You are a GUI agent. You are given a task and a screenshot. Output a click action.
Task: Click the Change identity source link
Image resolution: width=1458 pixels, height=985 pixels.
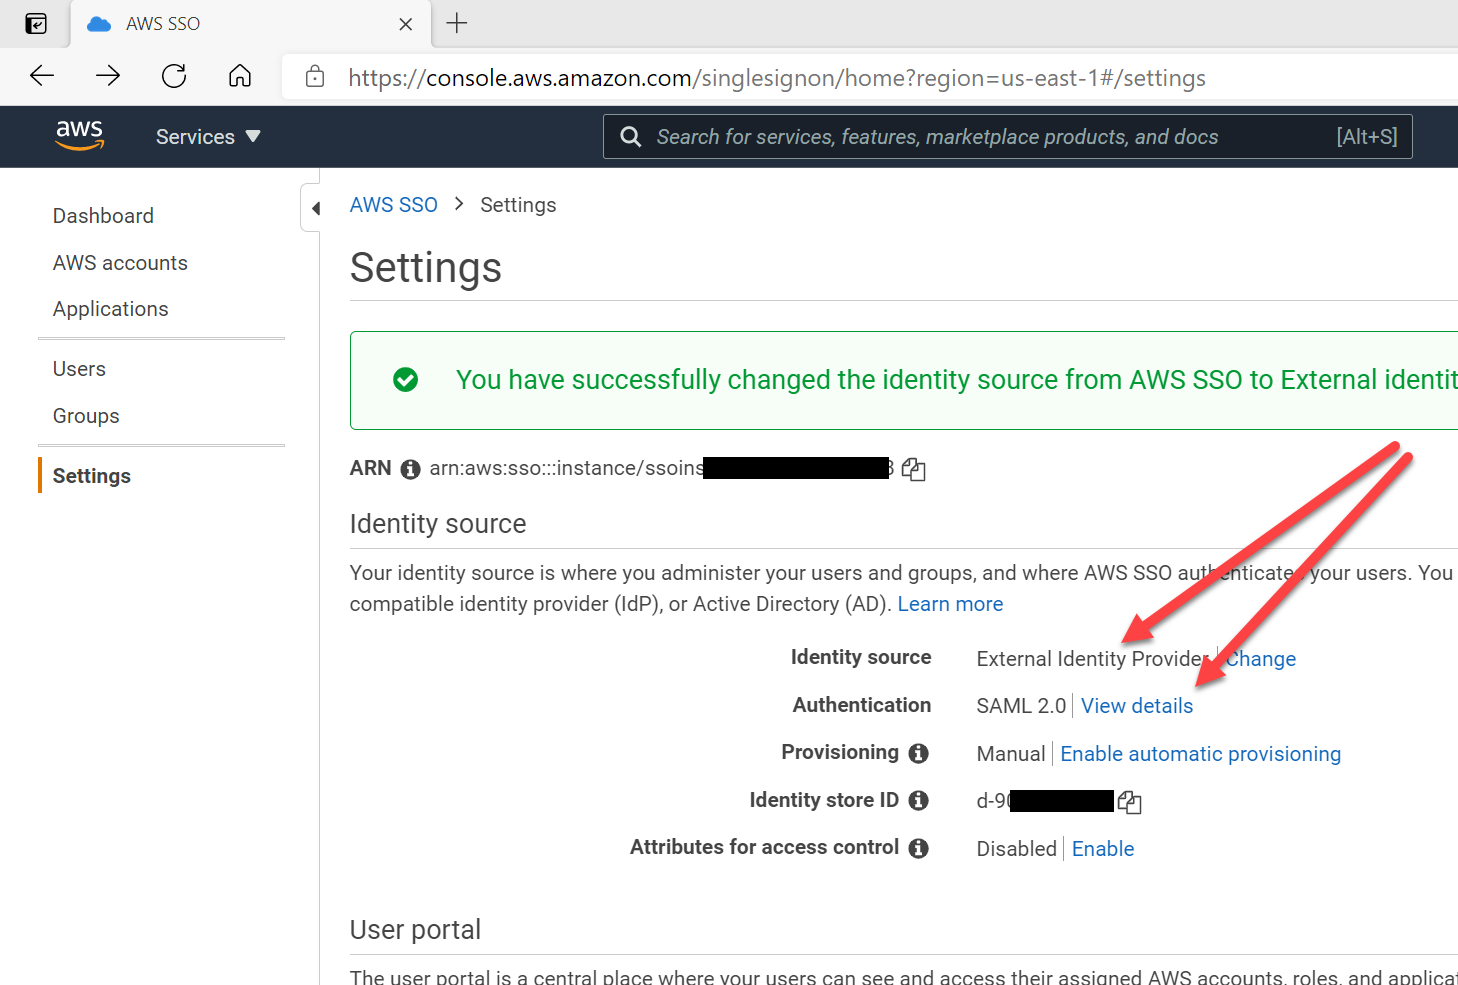(1261, 659)
